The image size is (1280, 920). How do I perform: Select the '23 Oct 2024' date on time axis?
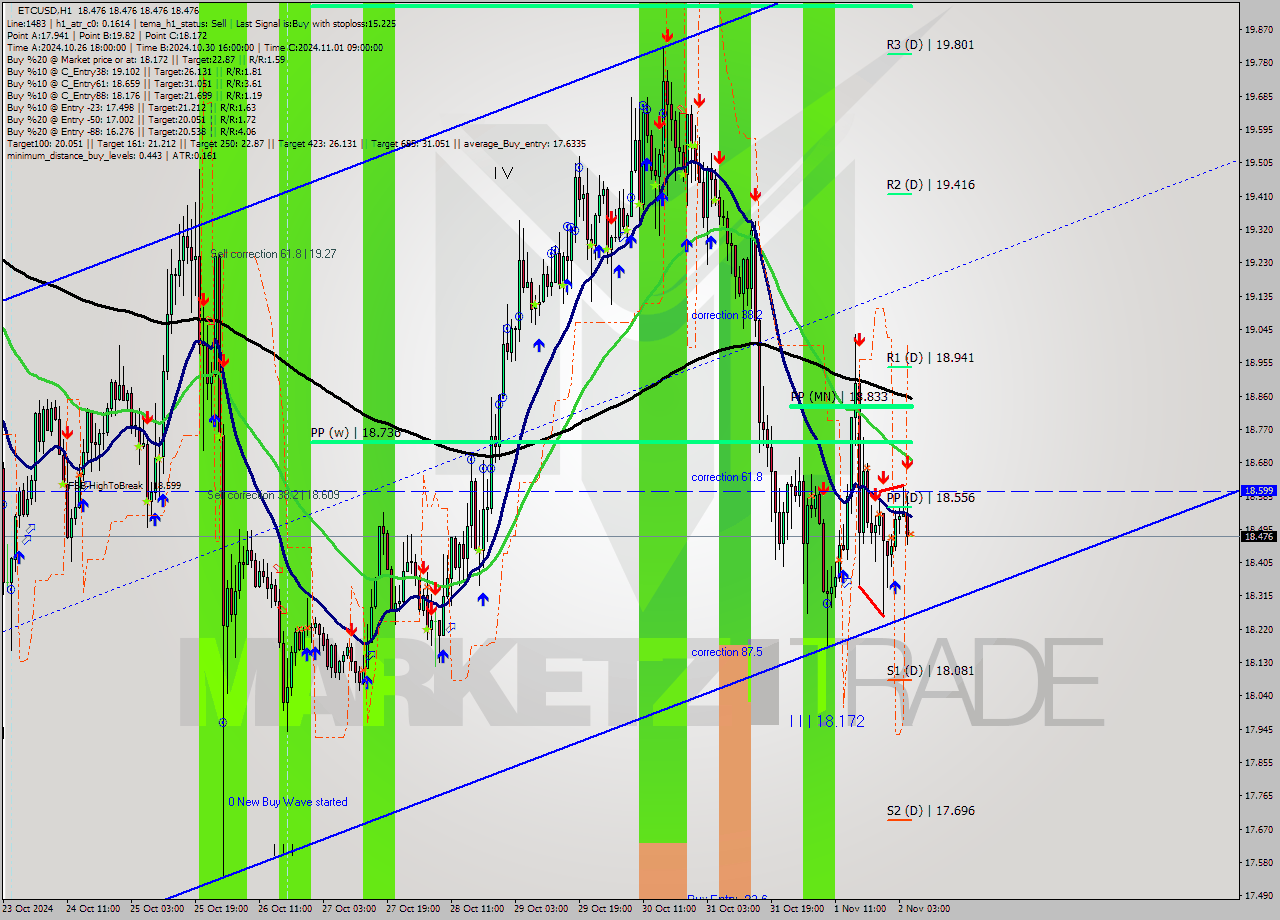click(30, 909)
